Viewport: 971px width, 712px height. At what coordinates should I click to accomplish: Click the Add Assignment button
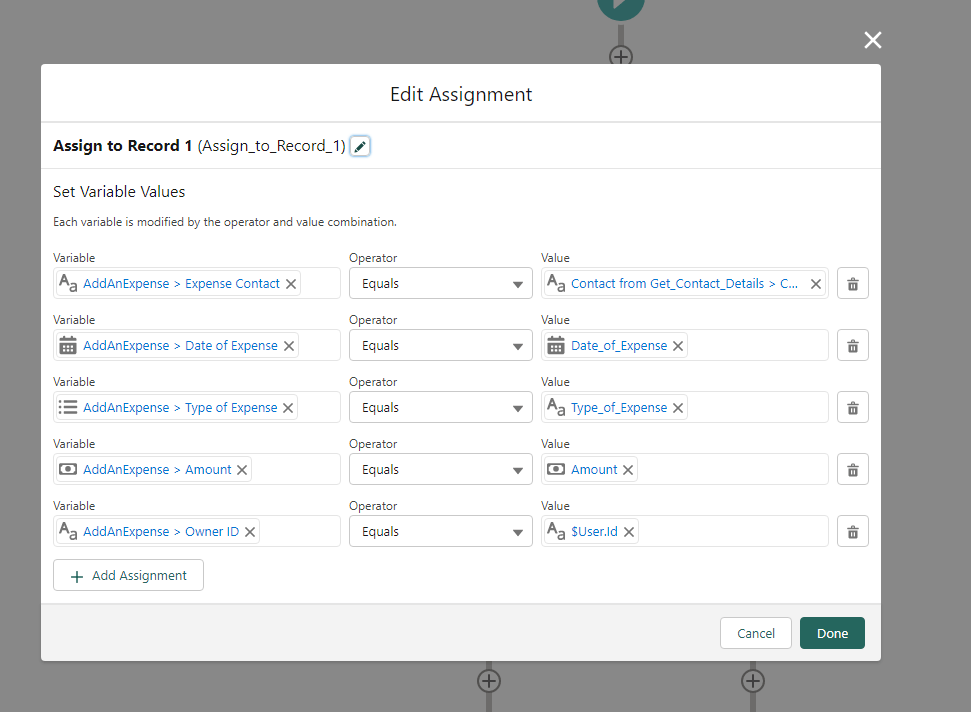coord(128,576)
